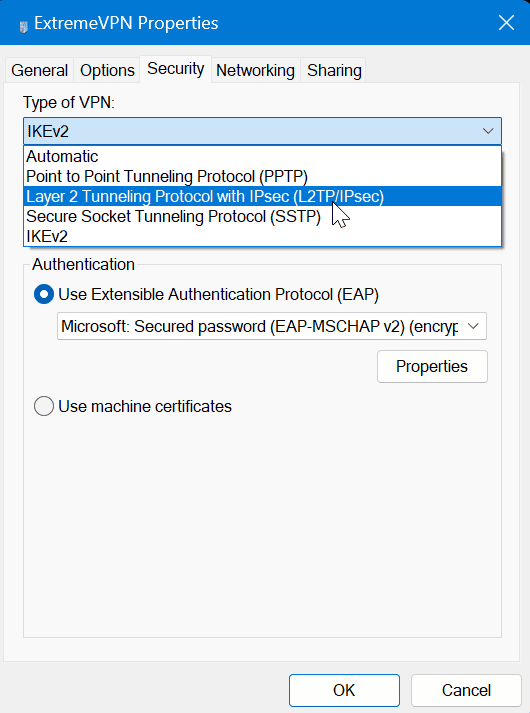Open the Sharing tab
Viewport: 530px width, 713px height.
point(334,70)
